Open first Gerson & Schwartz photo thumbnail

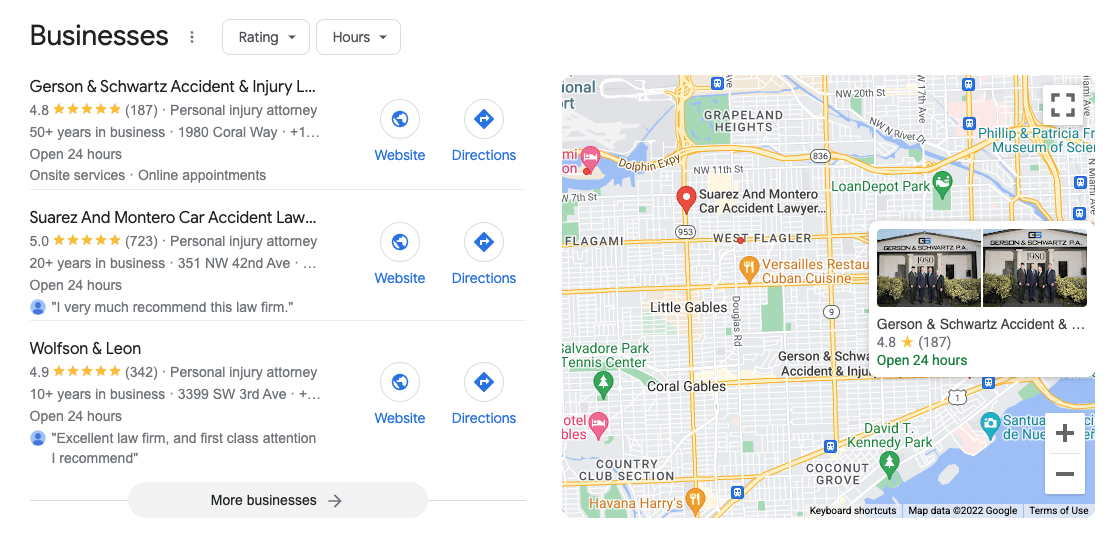coord(928,268)
